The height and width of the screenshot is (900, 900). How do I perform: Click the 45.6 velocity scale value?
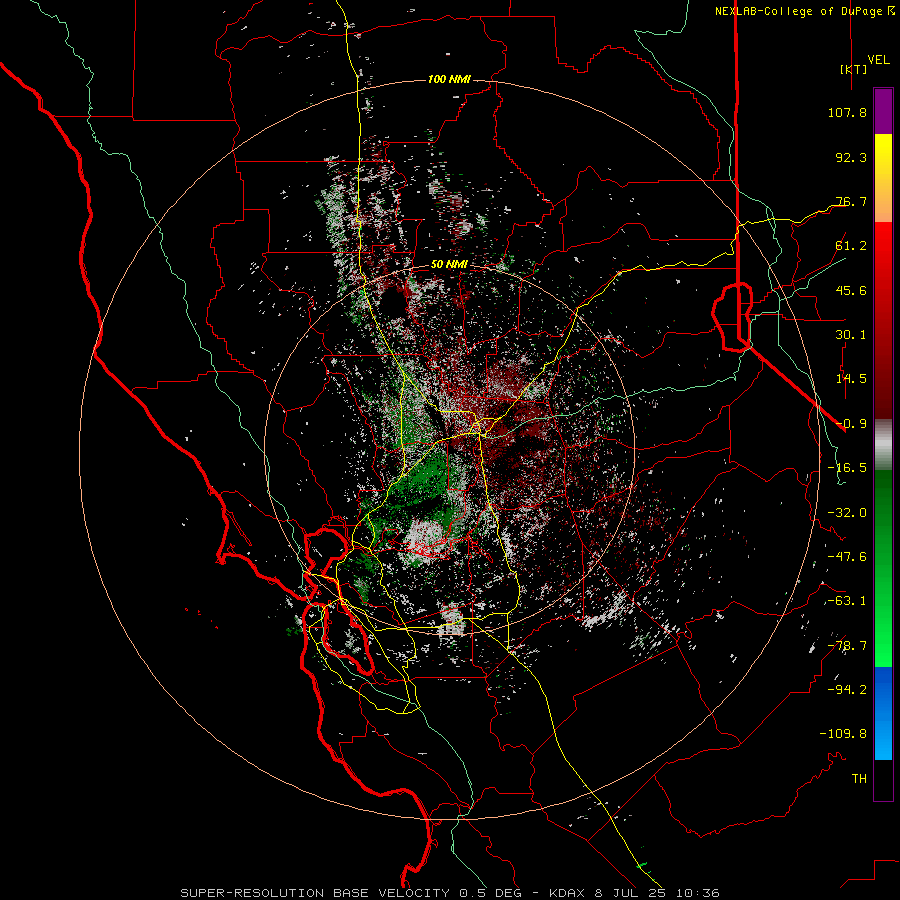point(851,290)
